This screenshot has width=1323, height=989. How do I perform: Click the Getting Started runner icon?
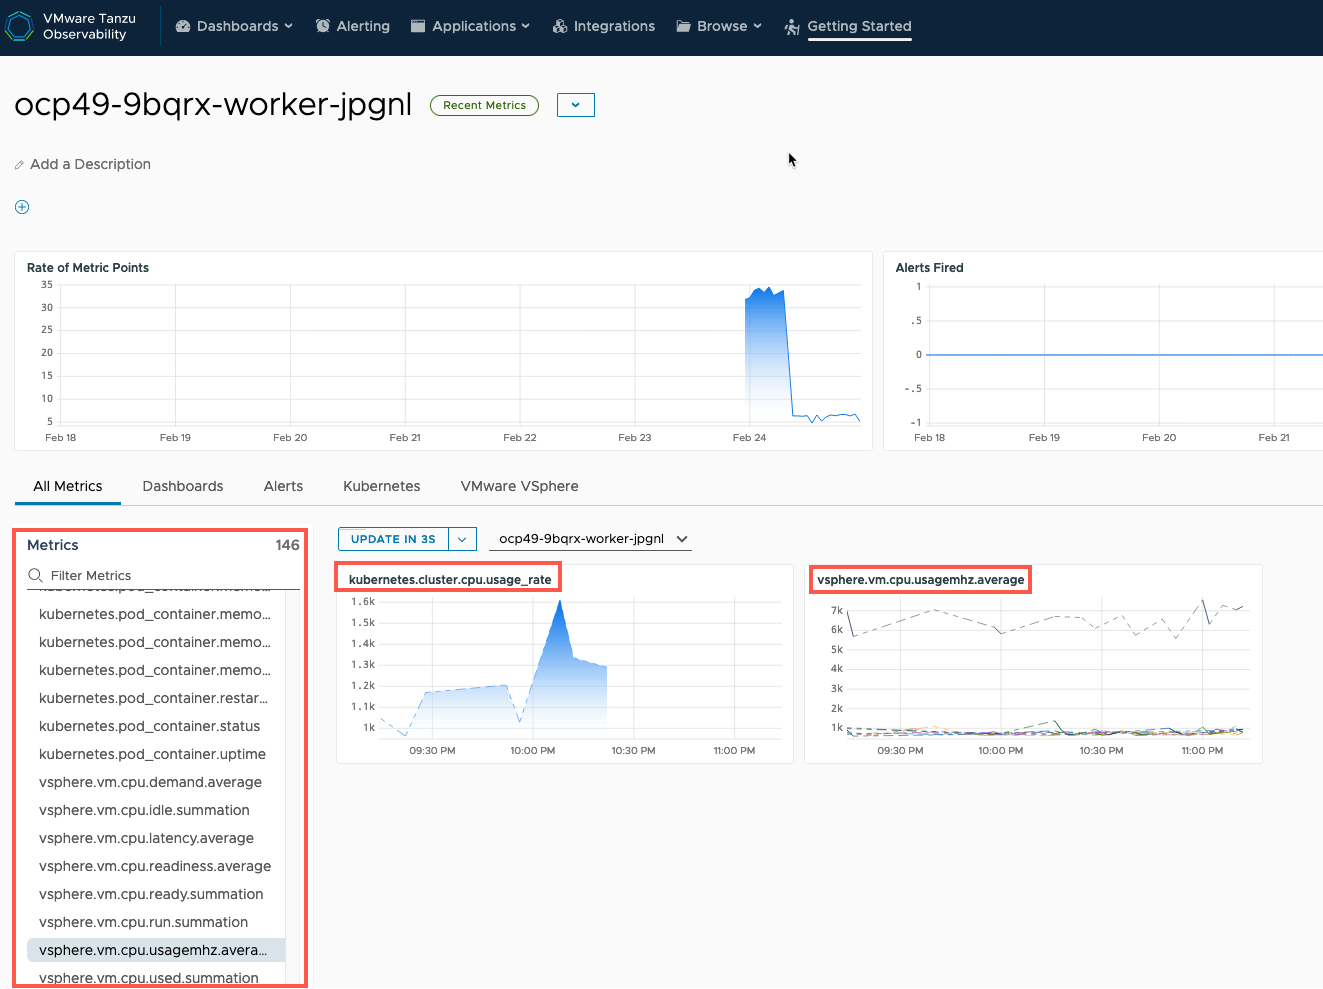point(792,27)
